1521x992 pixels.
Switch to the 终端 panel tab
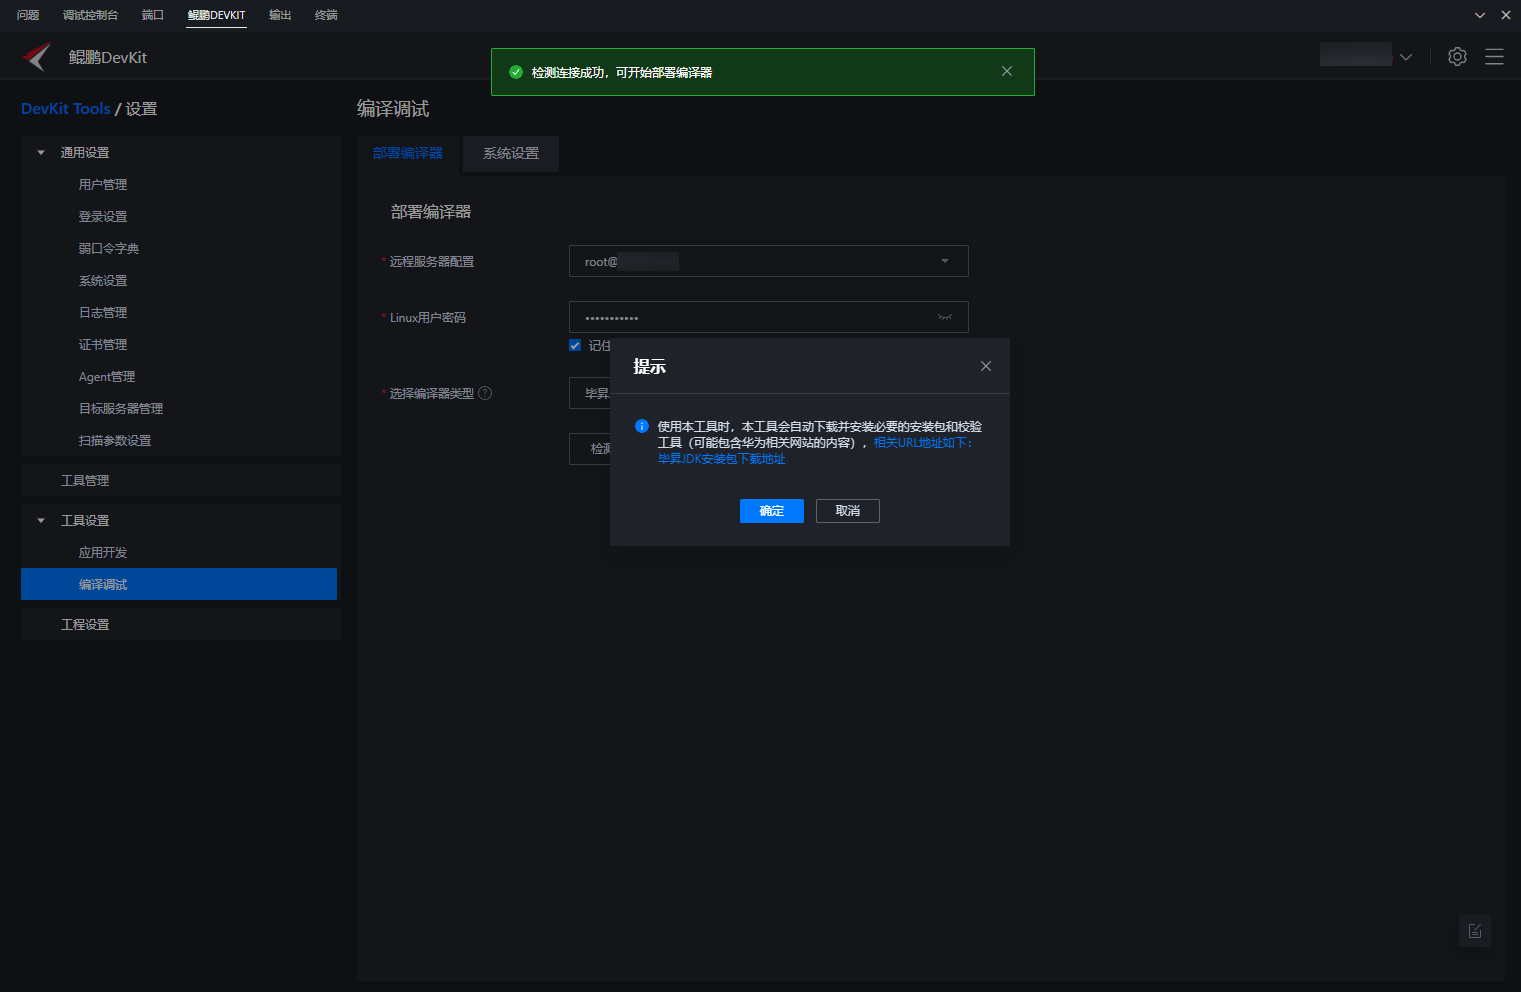[326, 15]
